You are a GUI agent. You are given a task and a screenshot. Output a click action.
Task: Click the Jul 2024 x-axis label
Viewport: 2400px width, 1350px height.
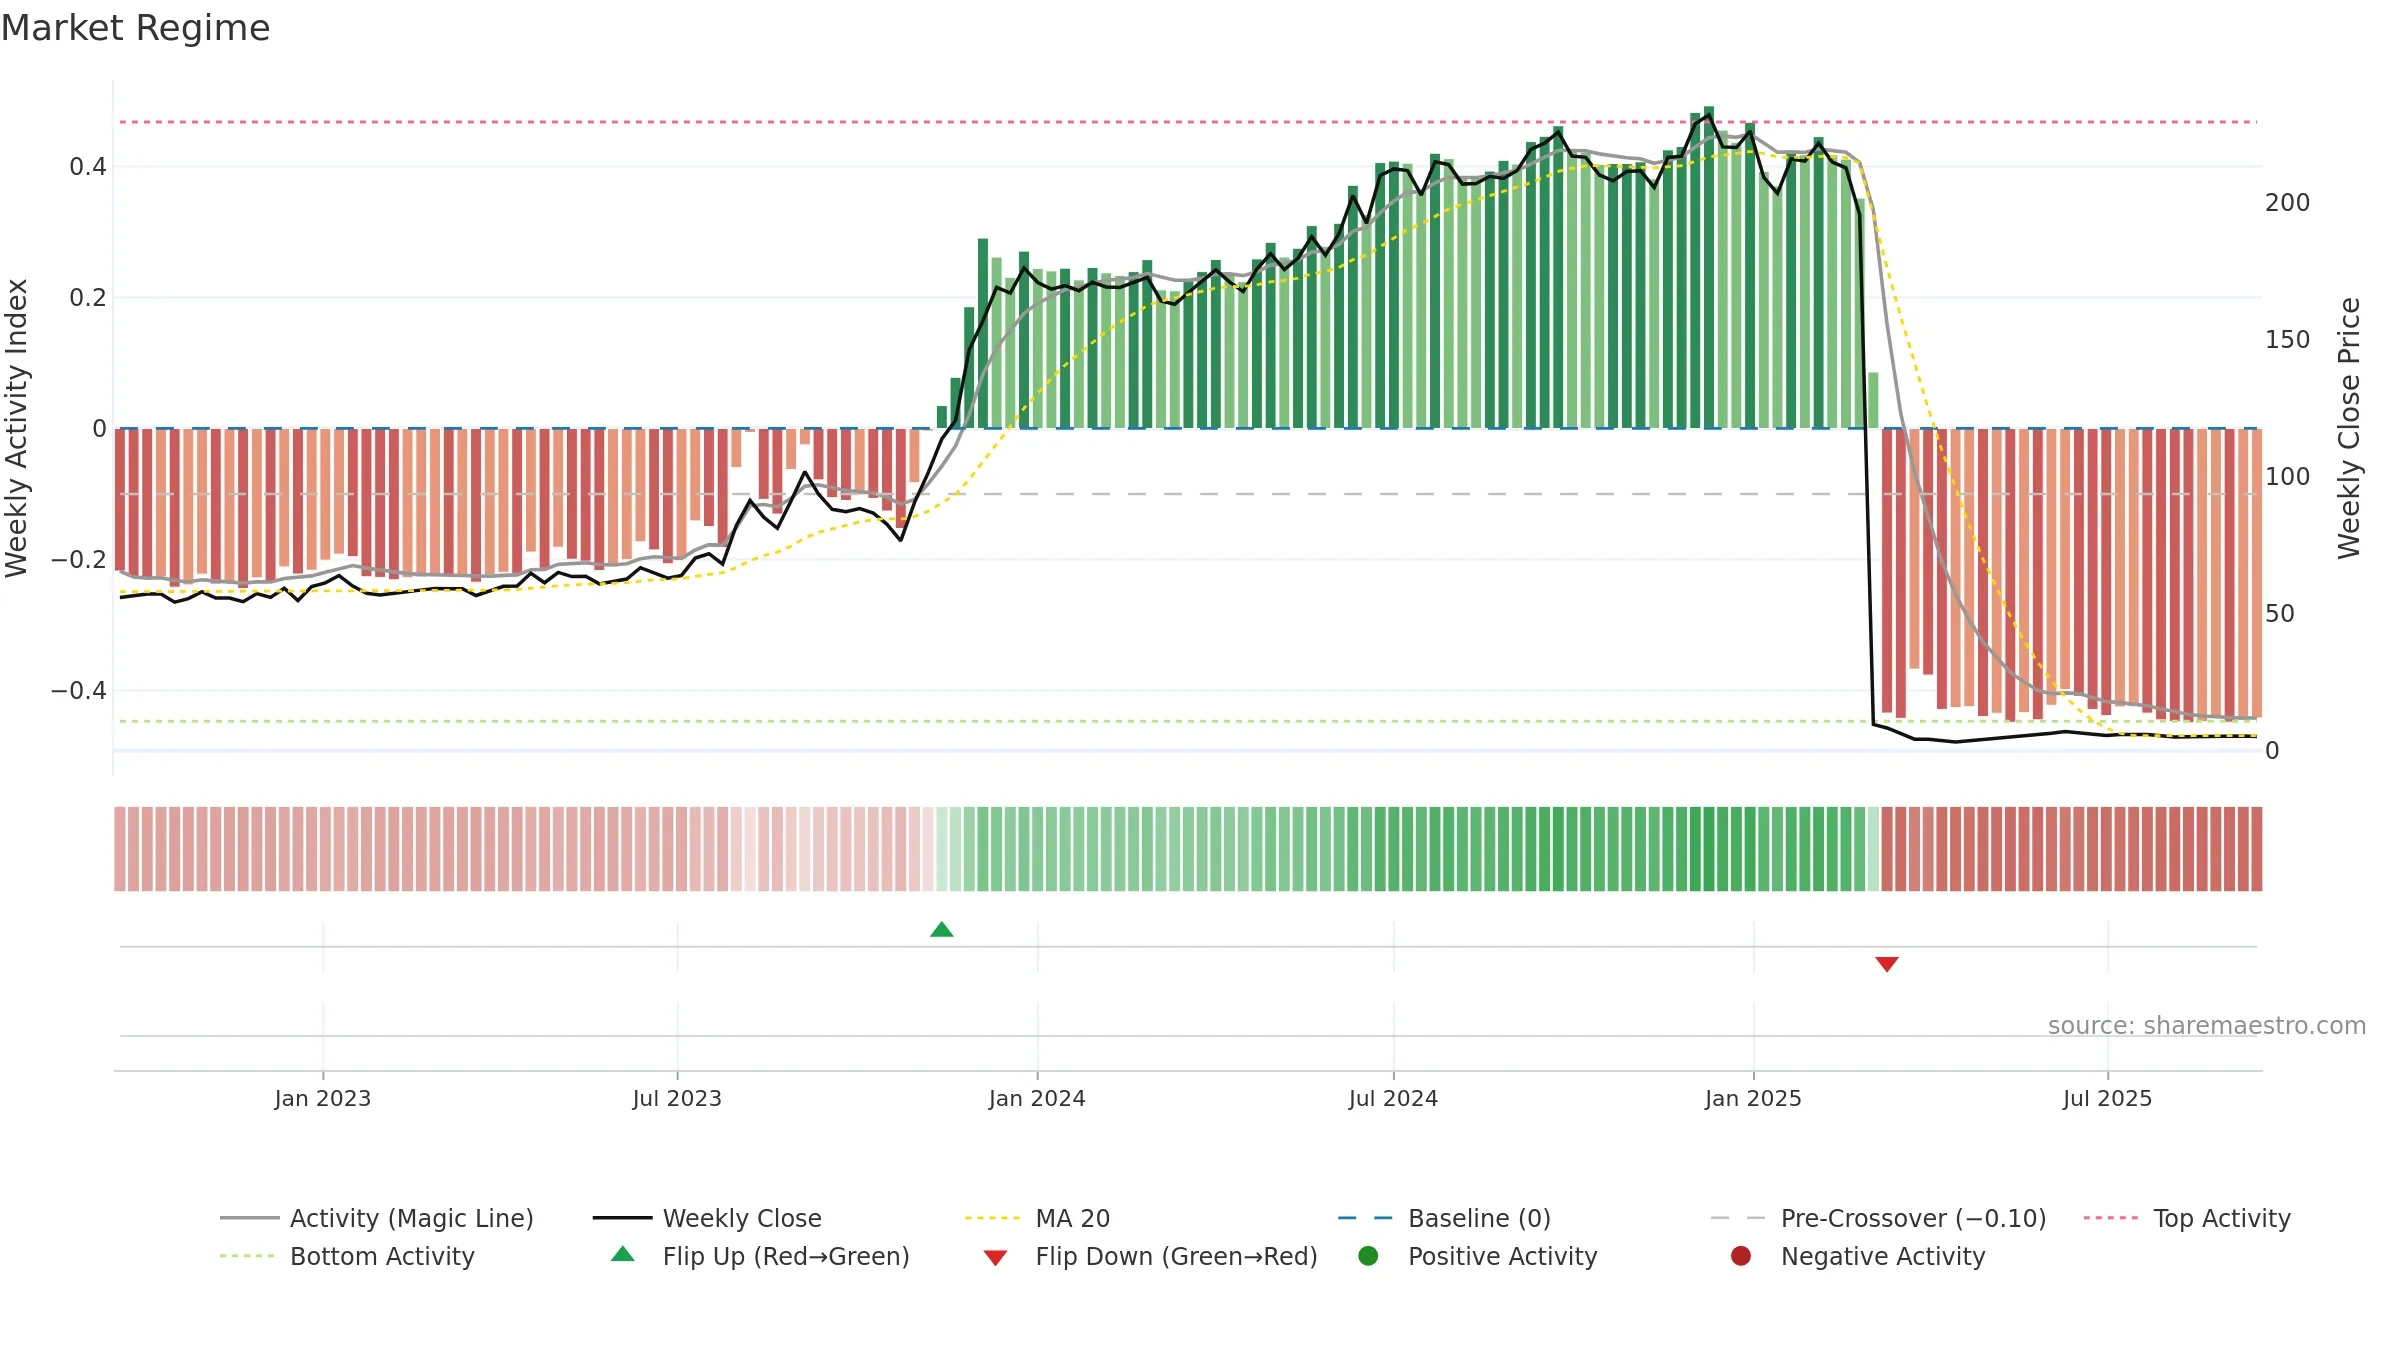tap(1393, 1098)
